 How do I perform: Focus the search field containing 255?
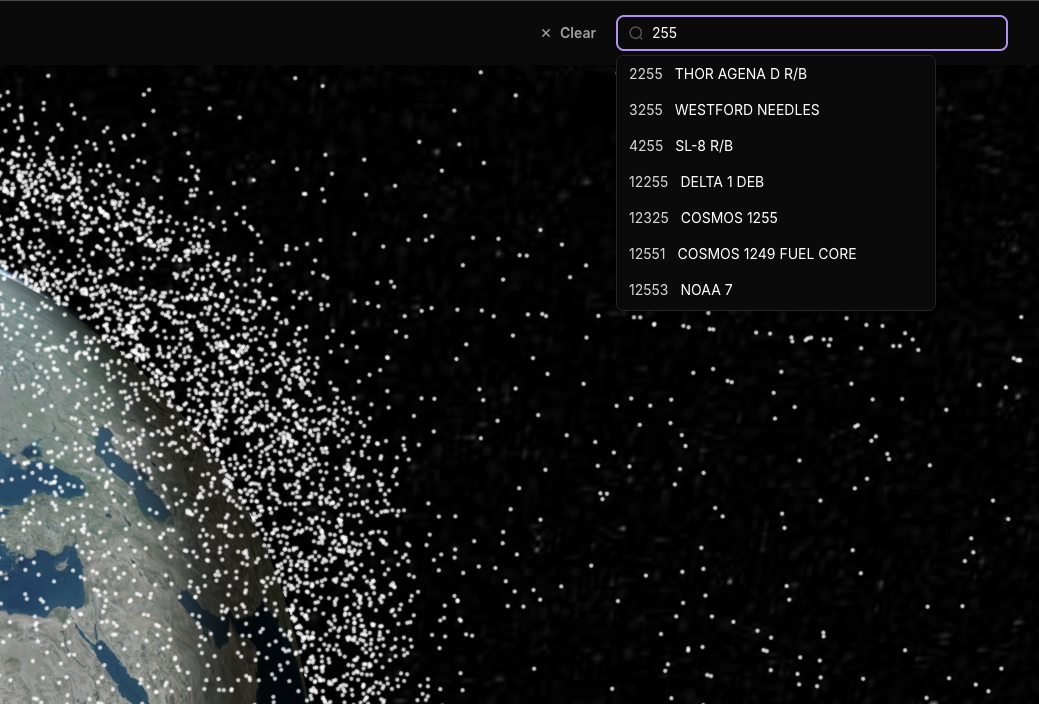coord(812,33)
